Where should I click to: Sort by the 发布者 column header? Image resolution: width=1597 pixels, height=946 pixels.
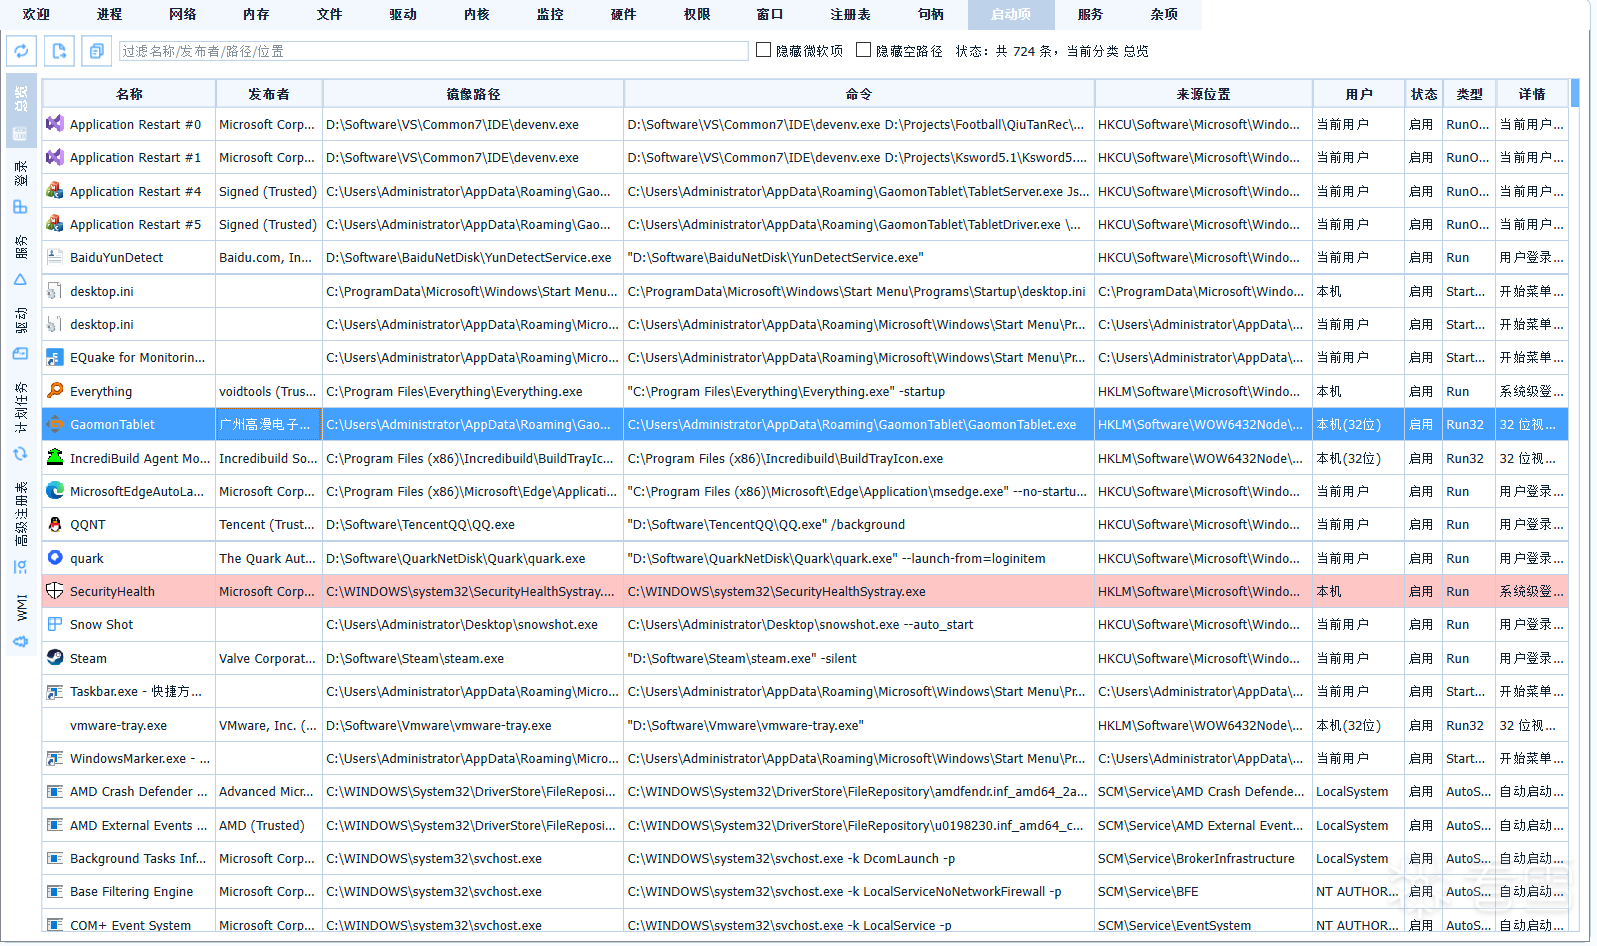point(269,94)
